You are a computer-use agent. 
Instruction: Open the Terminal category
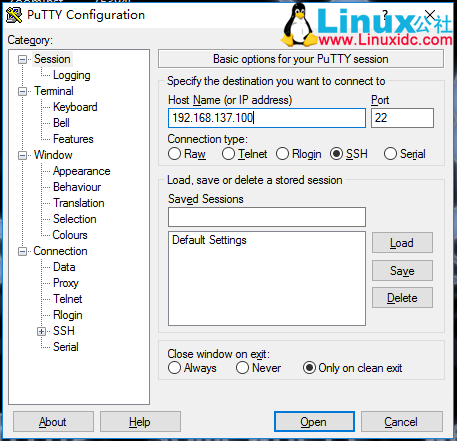coord(54,91)
